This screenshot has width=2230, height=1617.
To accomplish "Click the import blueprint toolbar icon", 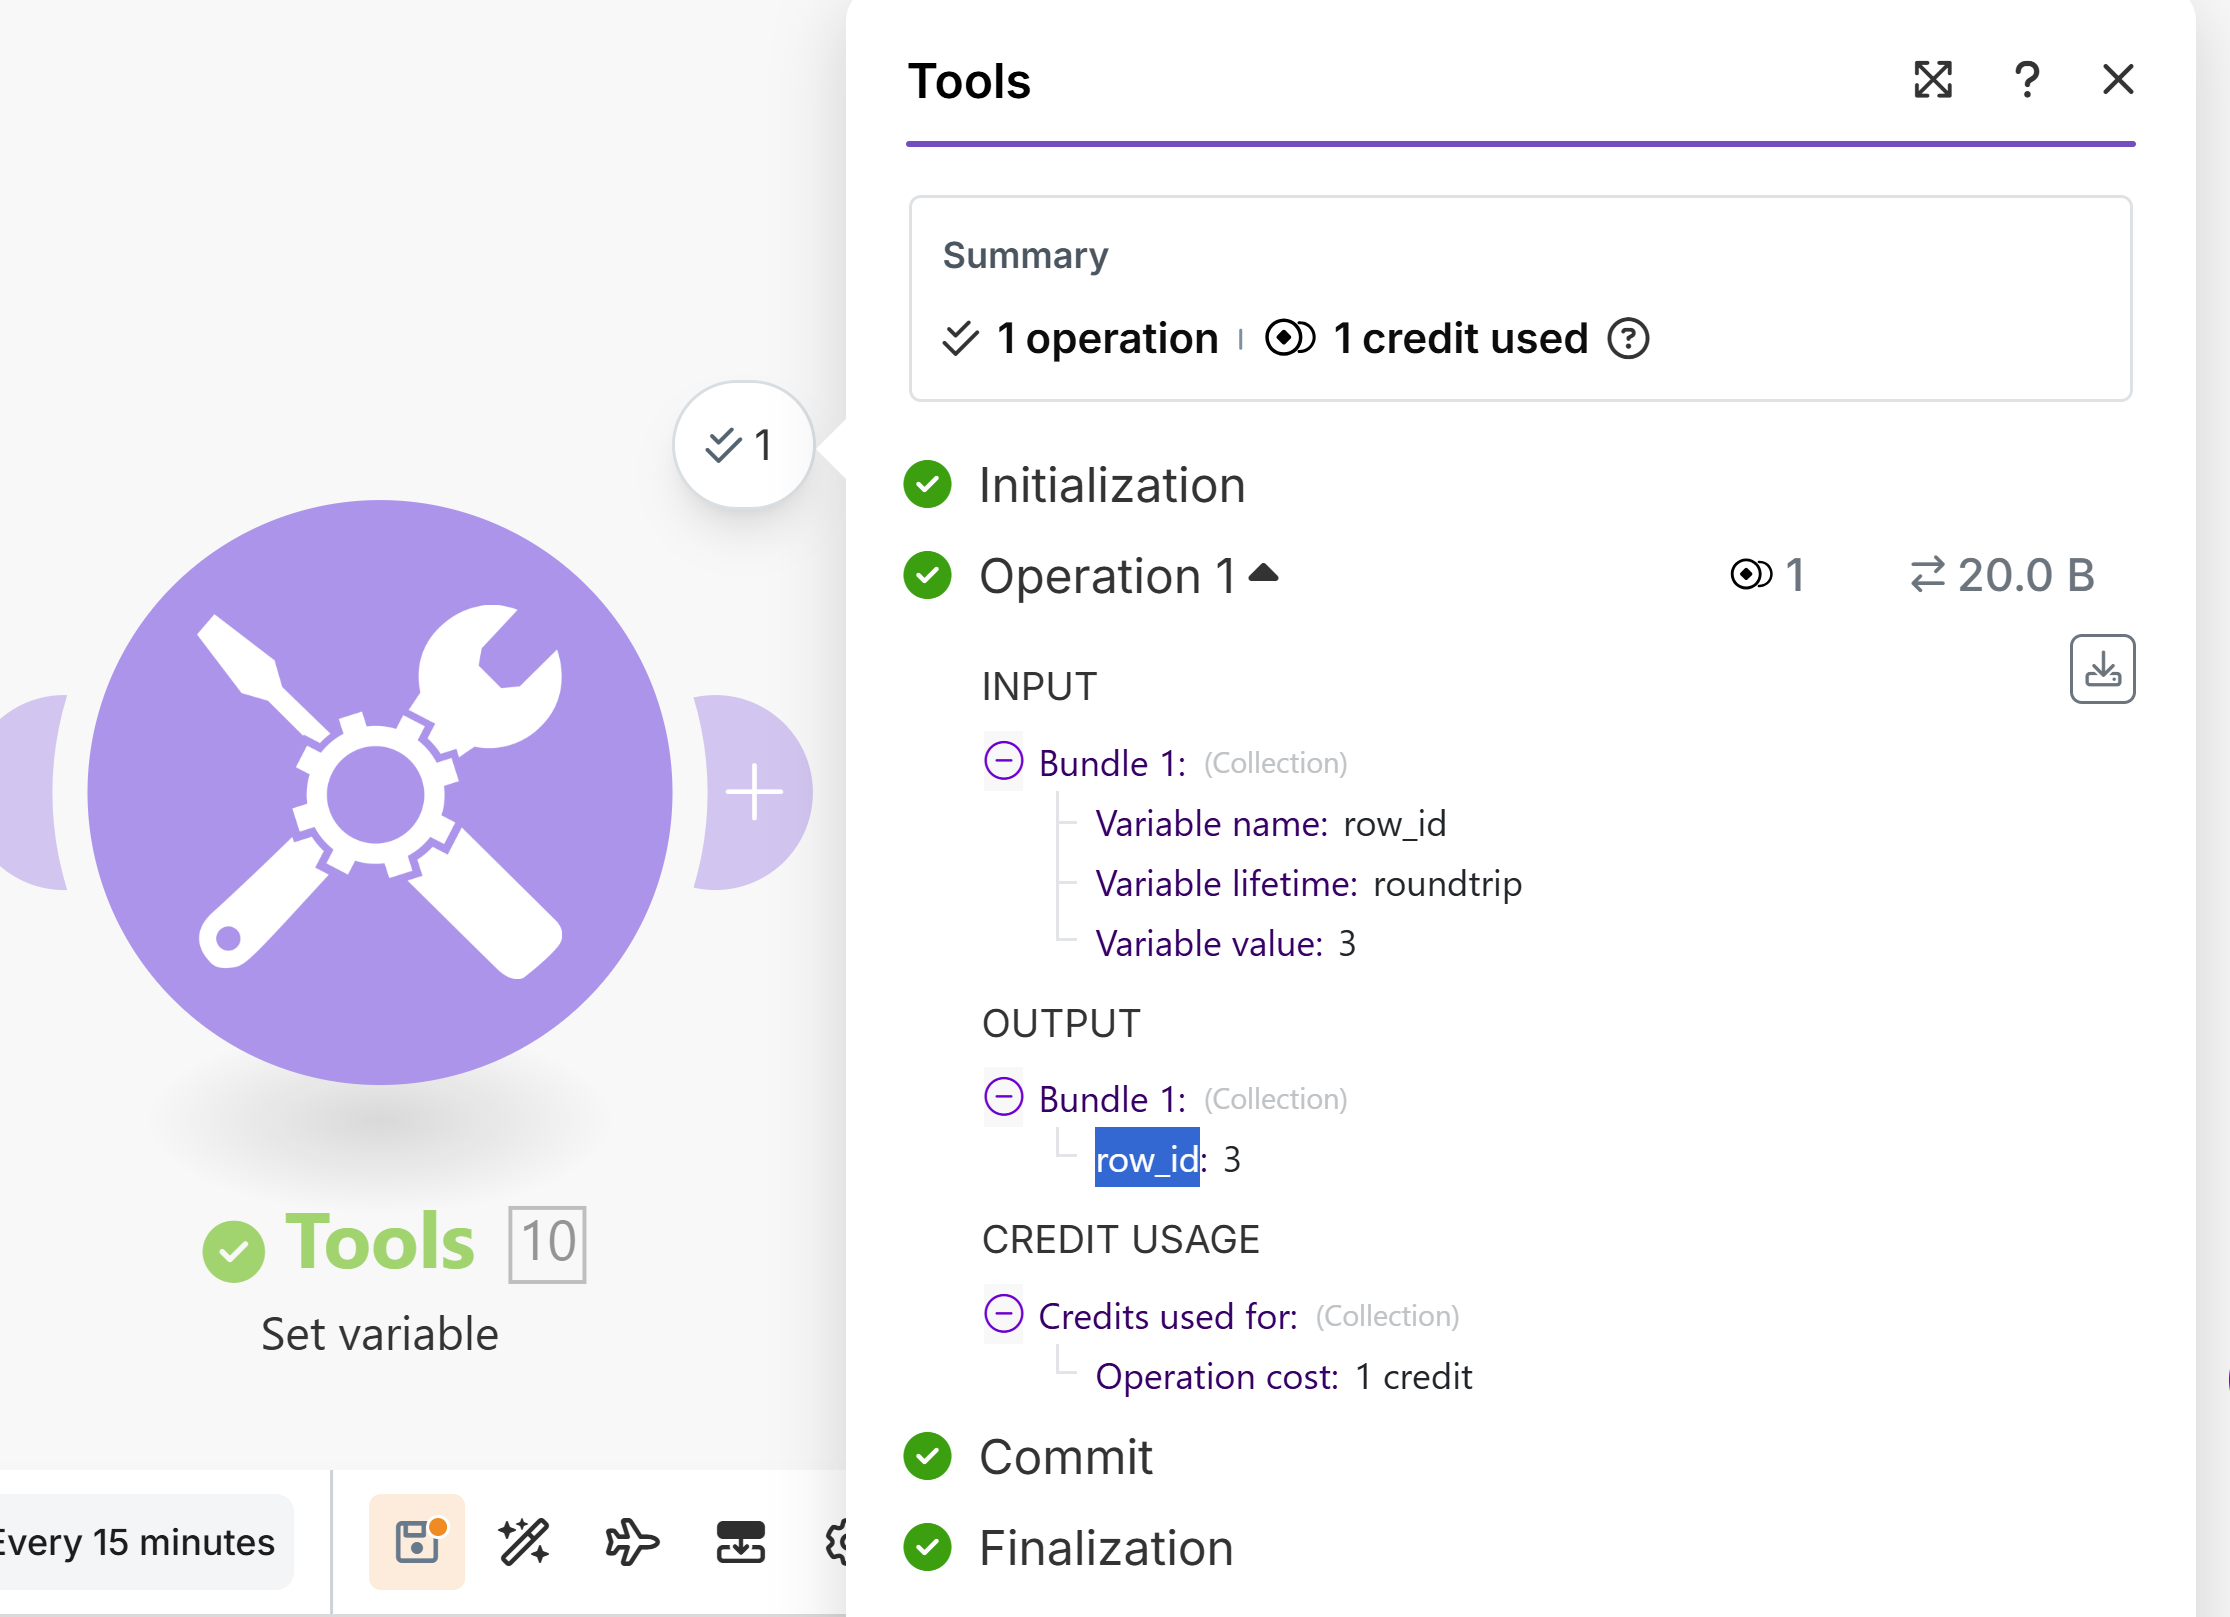I will click(x=740, y=1541).
